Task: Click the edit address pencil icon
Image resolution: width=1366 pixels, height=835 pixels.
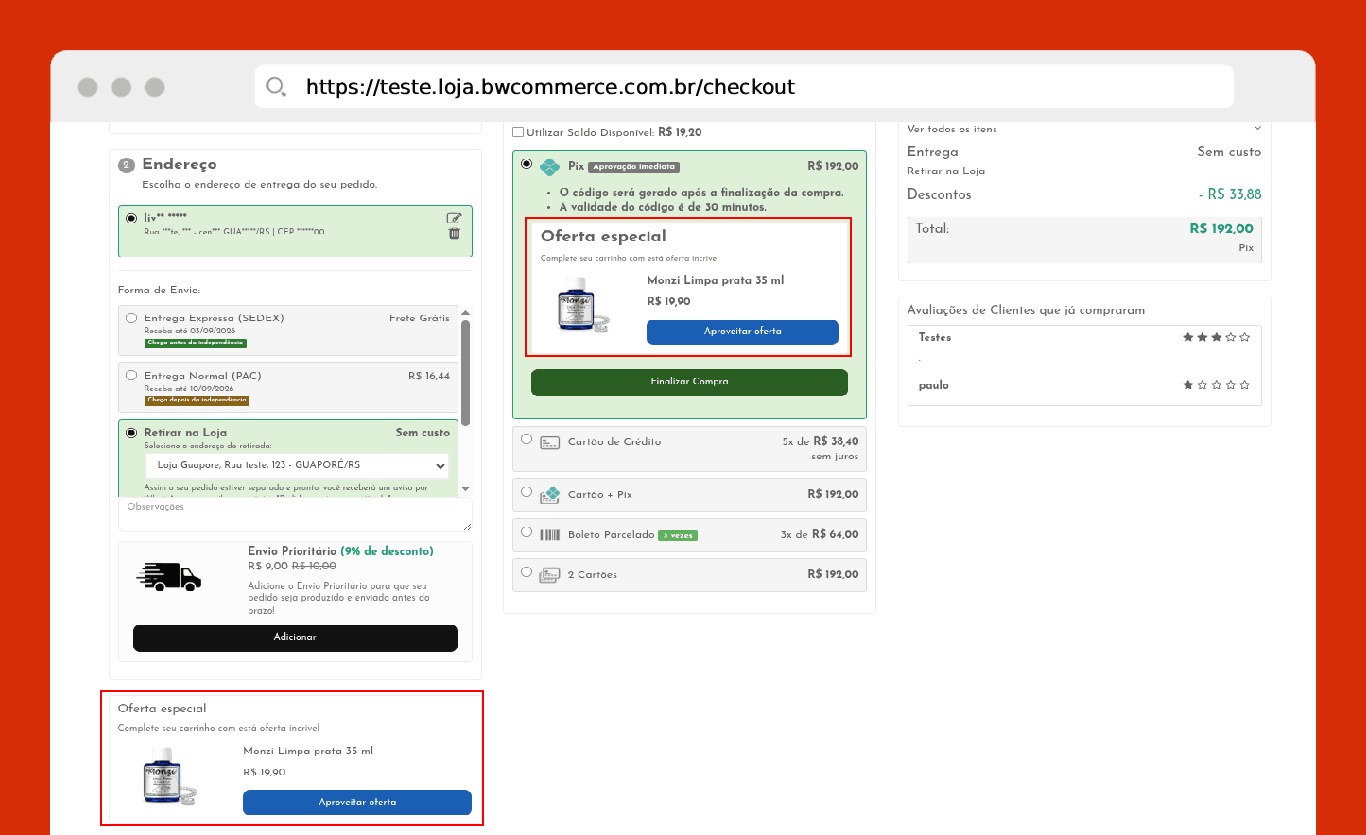Action: [454, 218]
